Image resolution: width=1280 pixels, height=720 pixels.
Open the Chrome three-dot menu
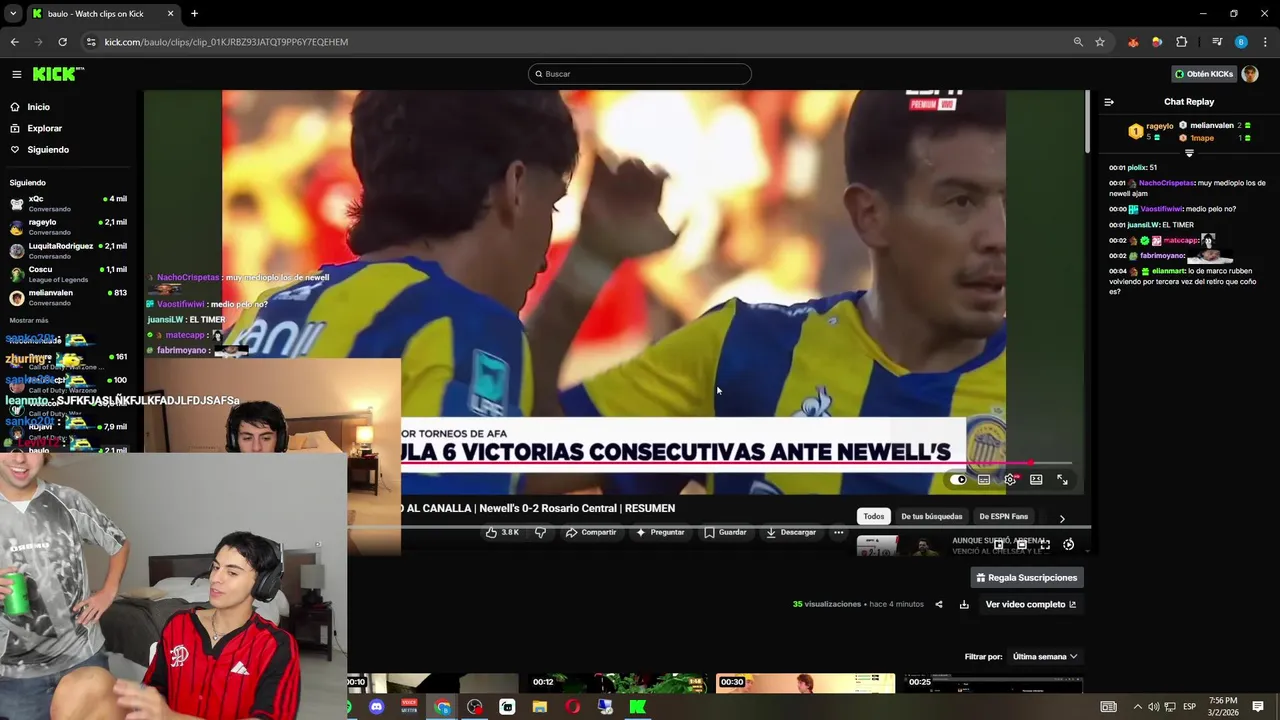1266,42
